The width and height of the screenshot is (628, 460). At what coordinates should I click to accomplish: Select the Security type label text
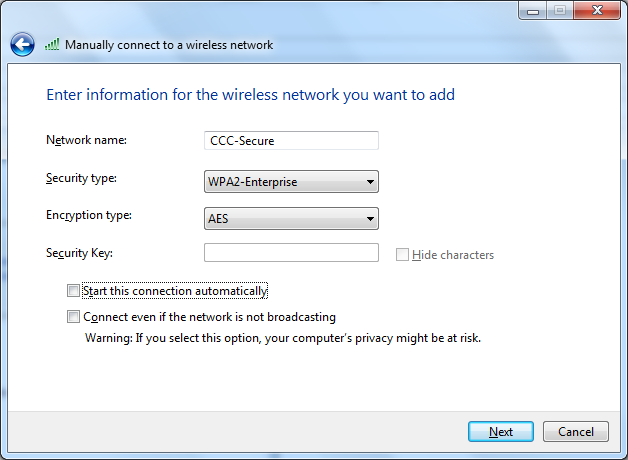point(81,178)
